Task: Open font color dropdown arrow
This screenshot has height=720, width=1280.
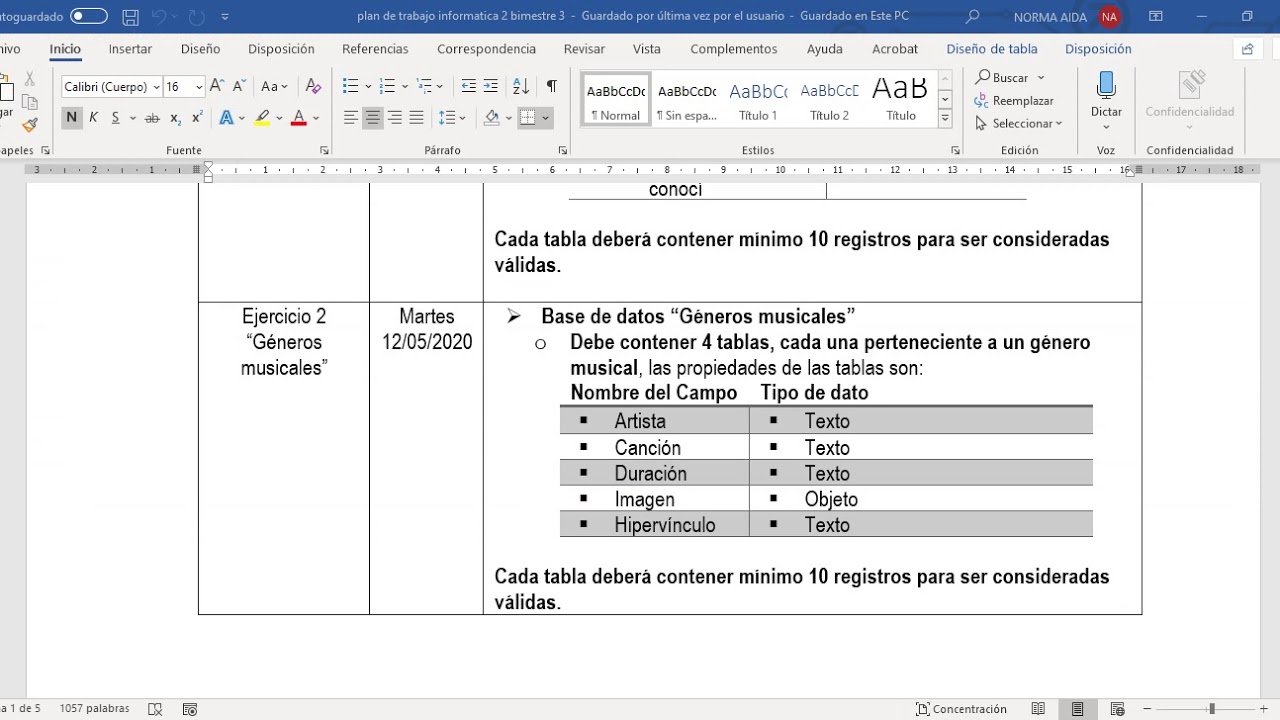Action: pyautogui.click(x=316, y=118)
